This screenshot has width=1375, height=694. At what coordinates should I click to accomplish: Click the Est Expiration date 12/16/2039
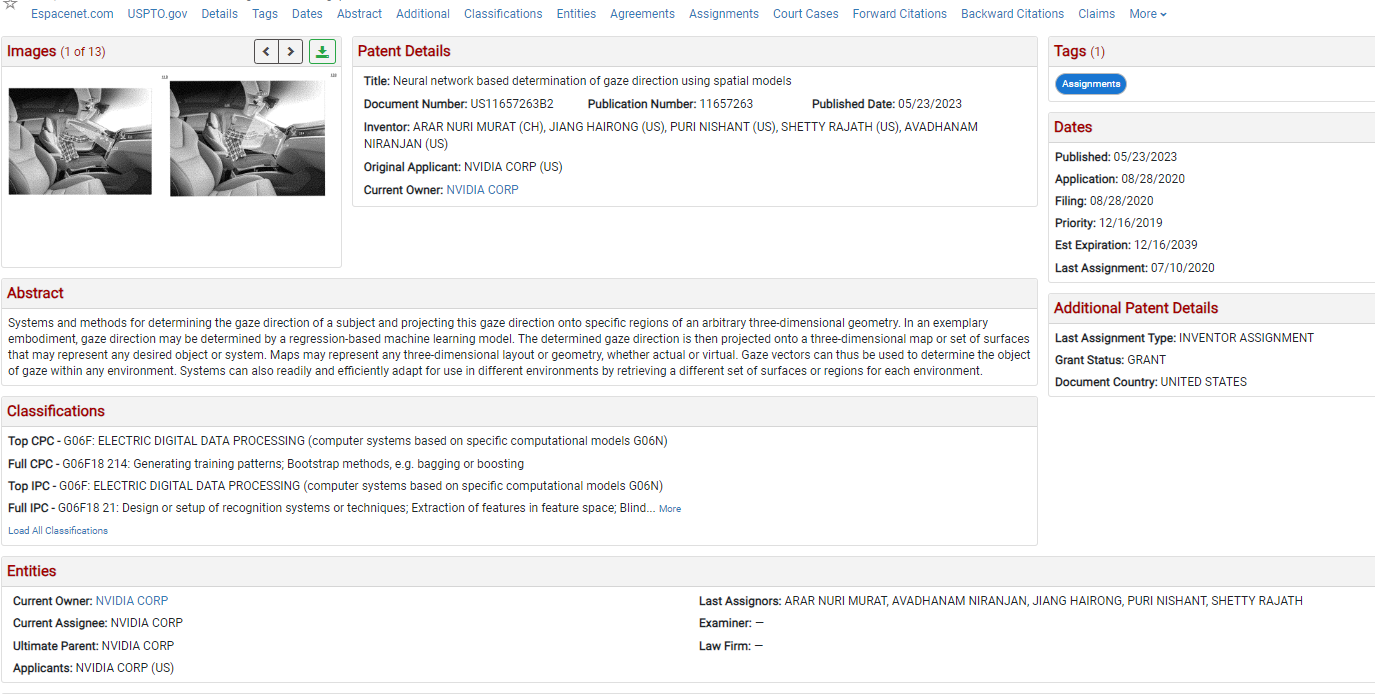tap(1165, 245)
